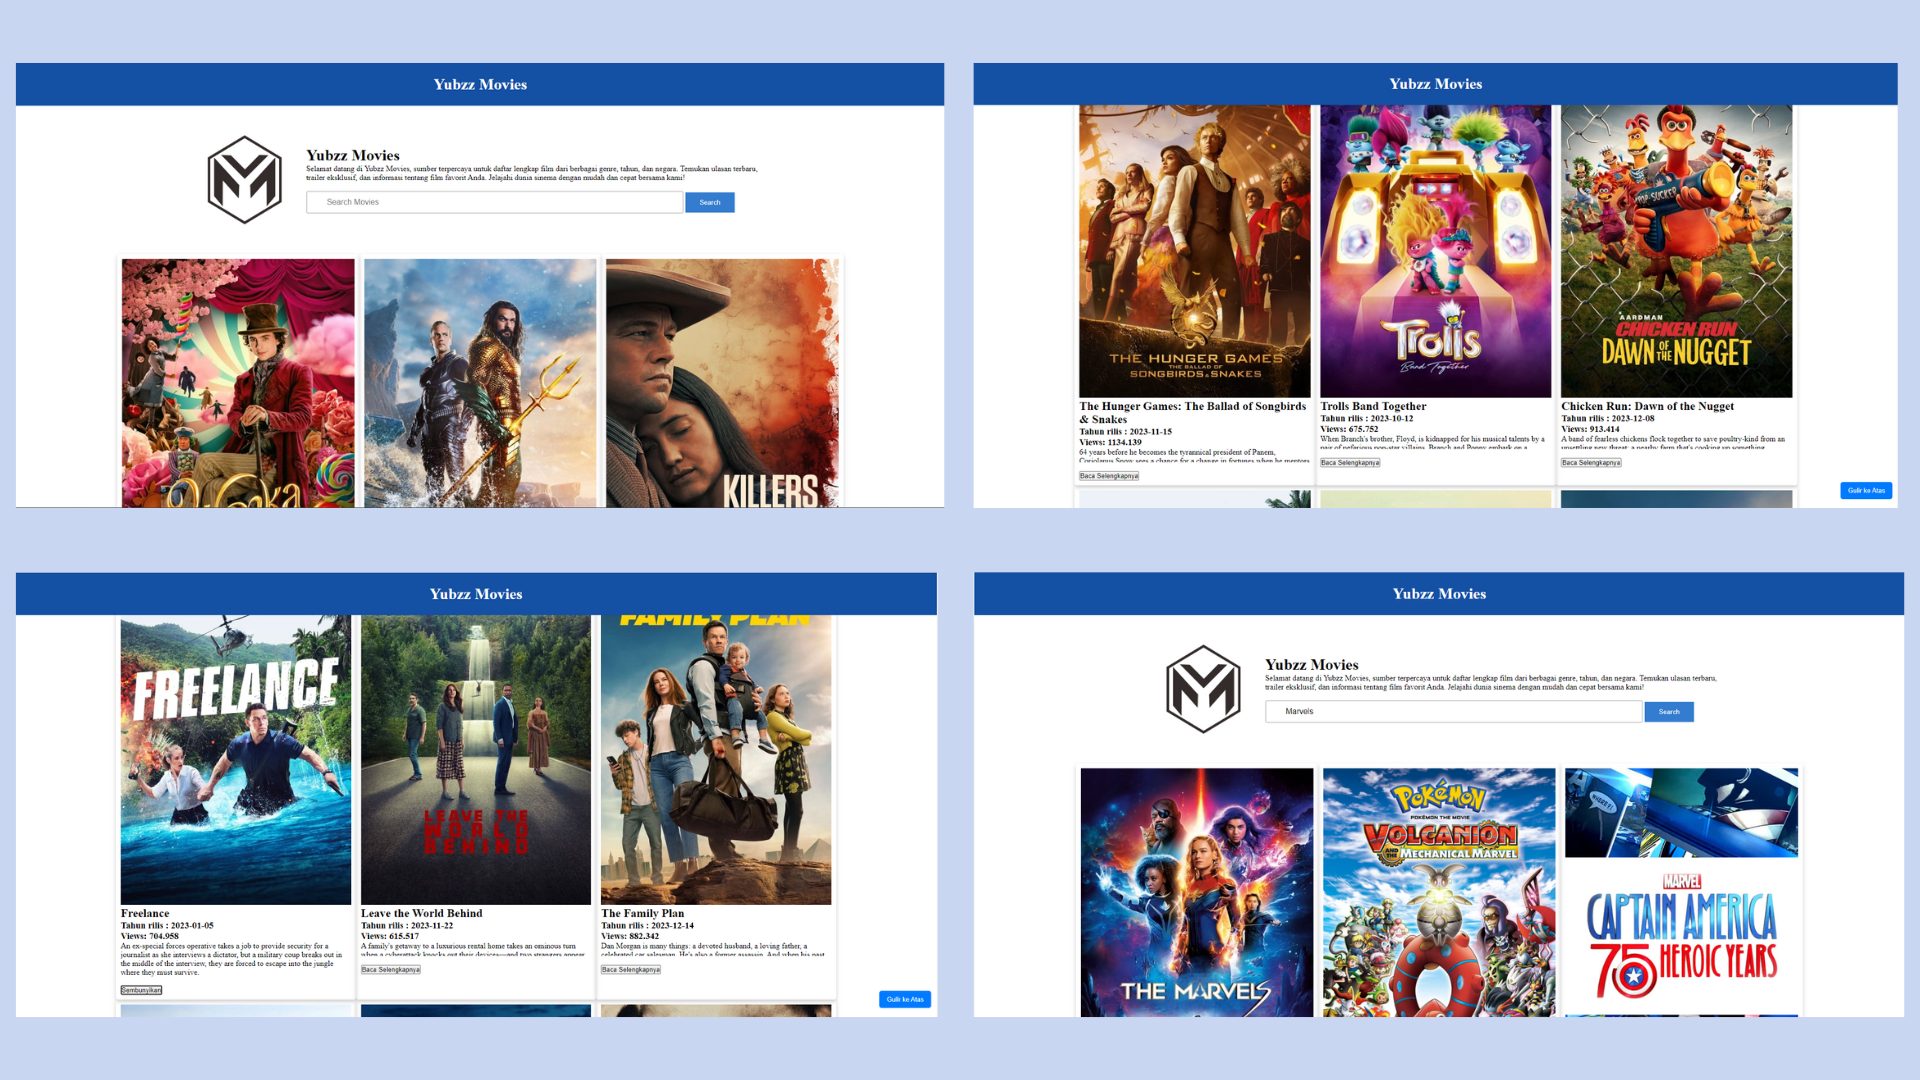Click the Freelance description paragraph text
This screenshot has width=1920, height=1080.
pos(231,959)
